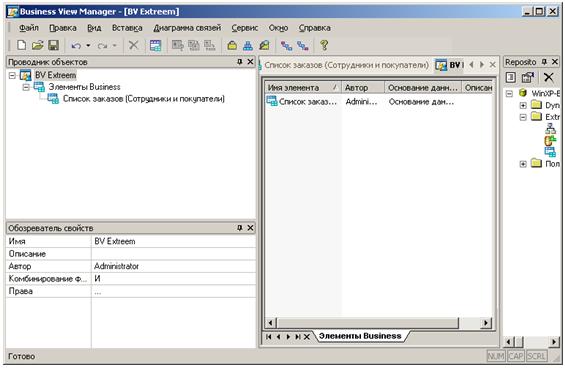Image resolution: width=565 pixels, height=371 pixels.
Task: Click the Undo arrow icon
Action: coord(76,46)
